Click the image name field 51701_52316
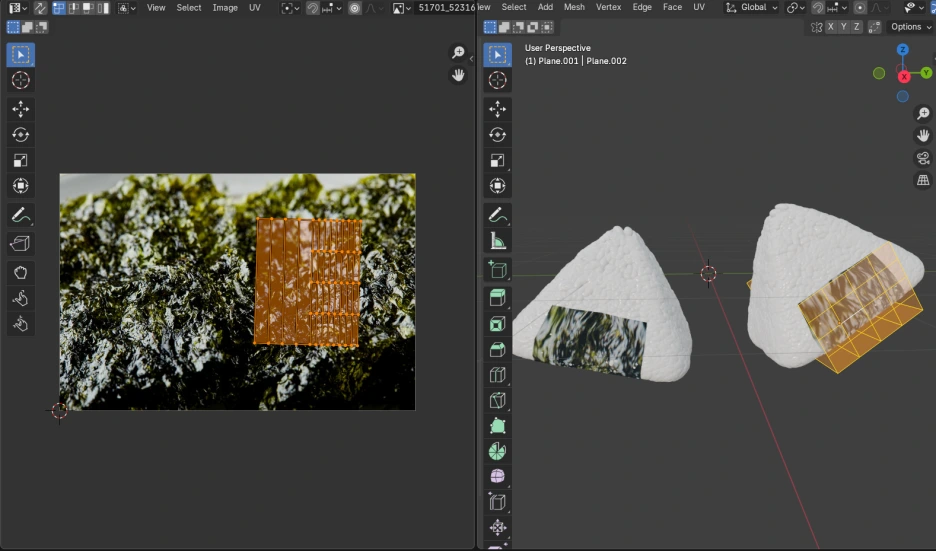Image resolution: width=936 pixels, height=551 pixels. pyautogui.click(x=446, y=8)
